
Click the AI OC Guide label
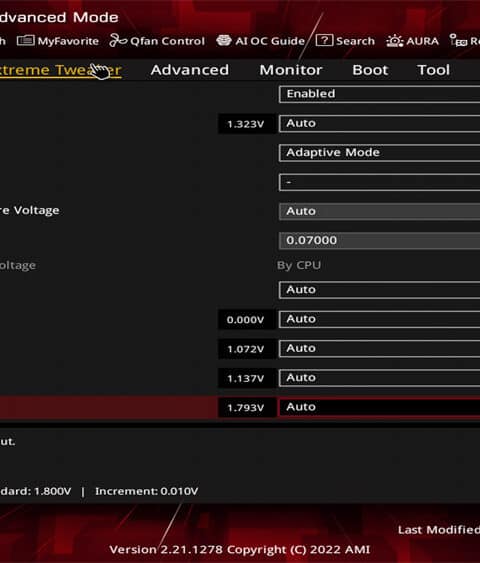(270, 41)
